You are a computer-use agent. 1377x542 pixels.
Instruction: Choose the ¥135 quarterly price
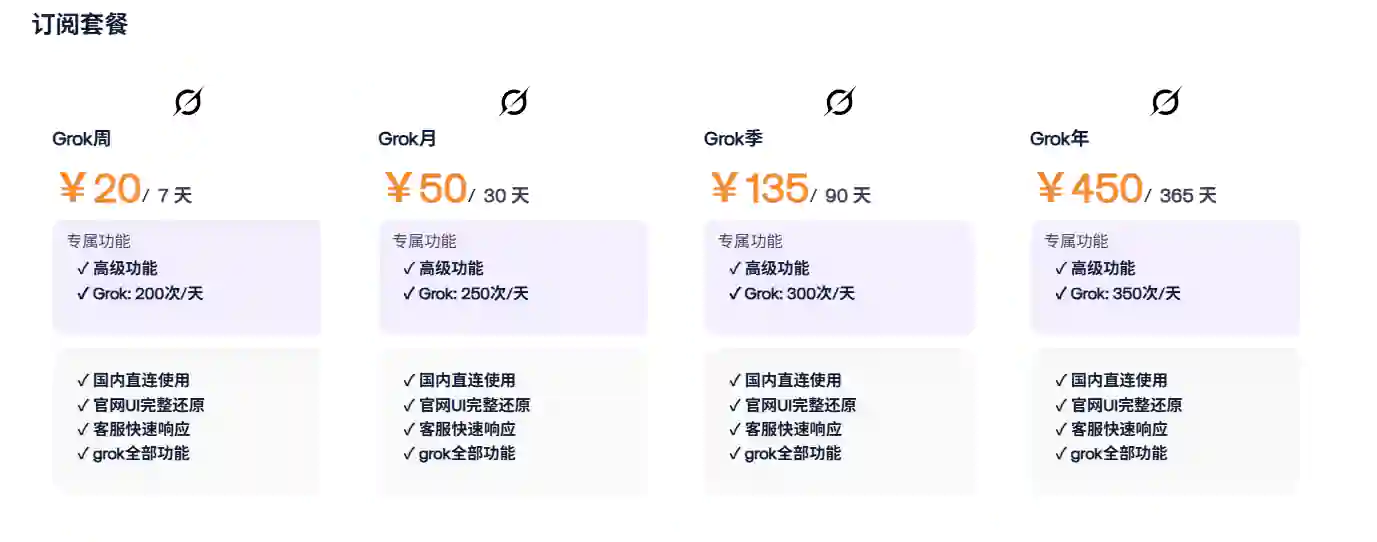[760, 188]
